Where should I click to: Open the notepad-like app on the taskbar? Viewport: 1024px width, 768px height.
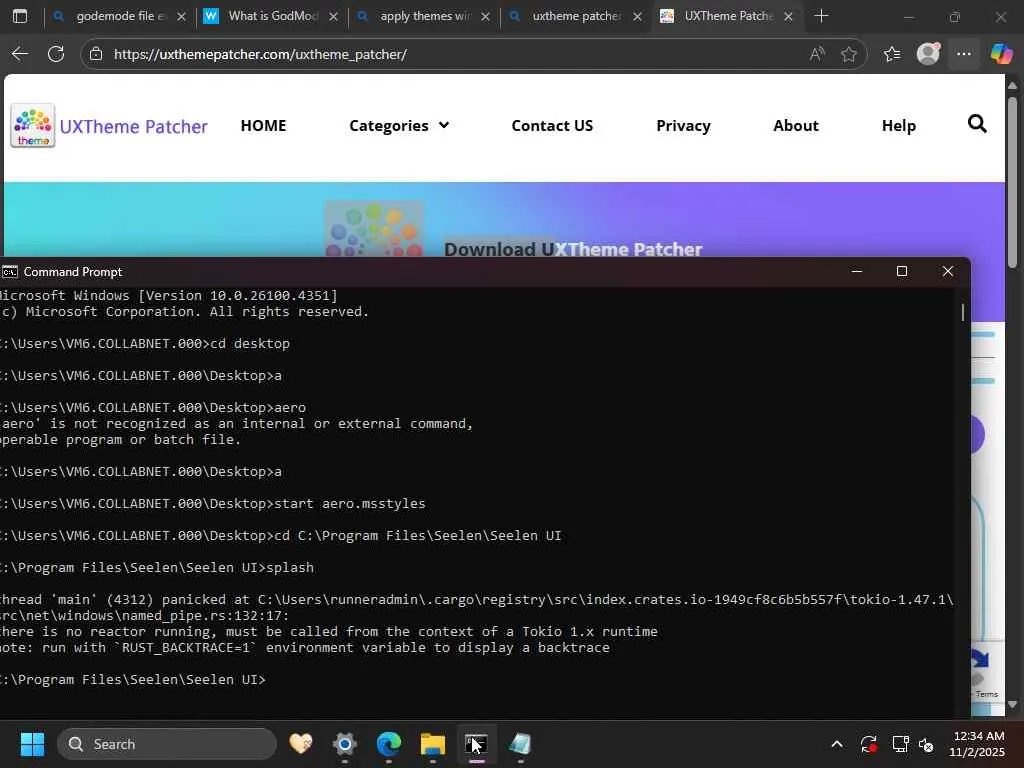pyautogui.click(x=520, y=744)
